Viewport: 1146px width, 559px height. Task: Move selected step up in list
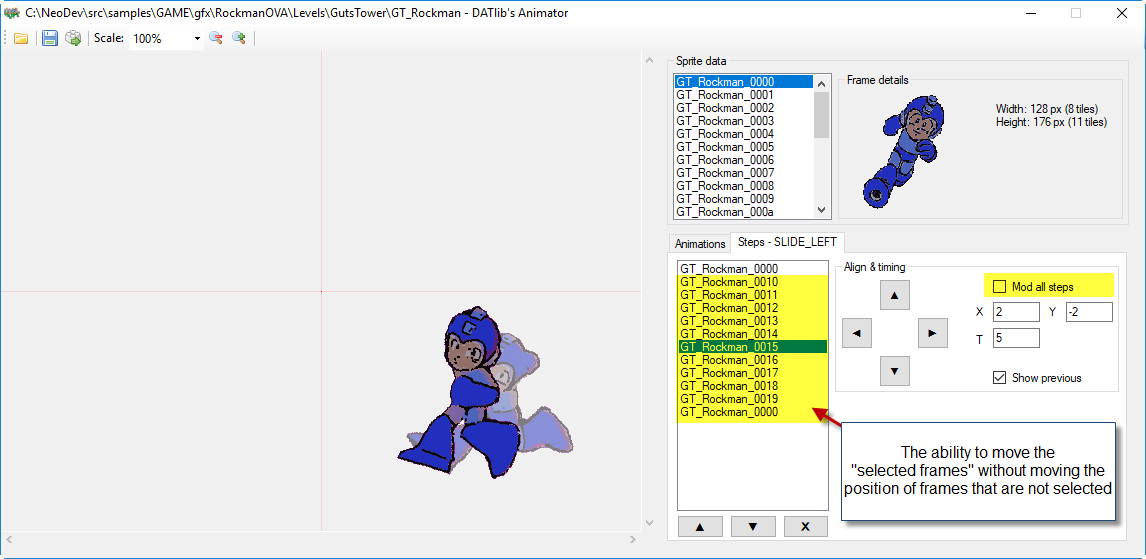(698, 527)
